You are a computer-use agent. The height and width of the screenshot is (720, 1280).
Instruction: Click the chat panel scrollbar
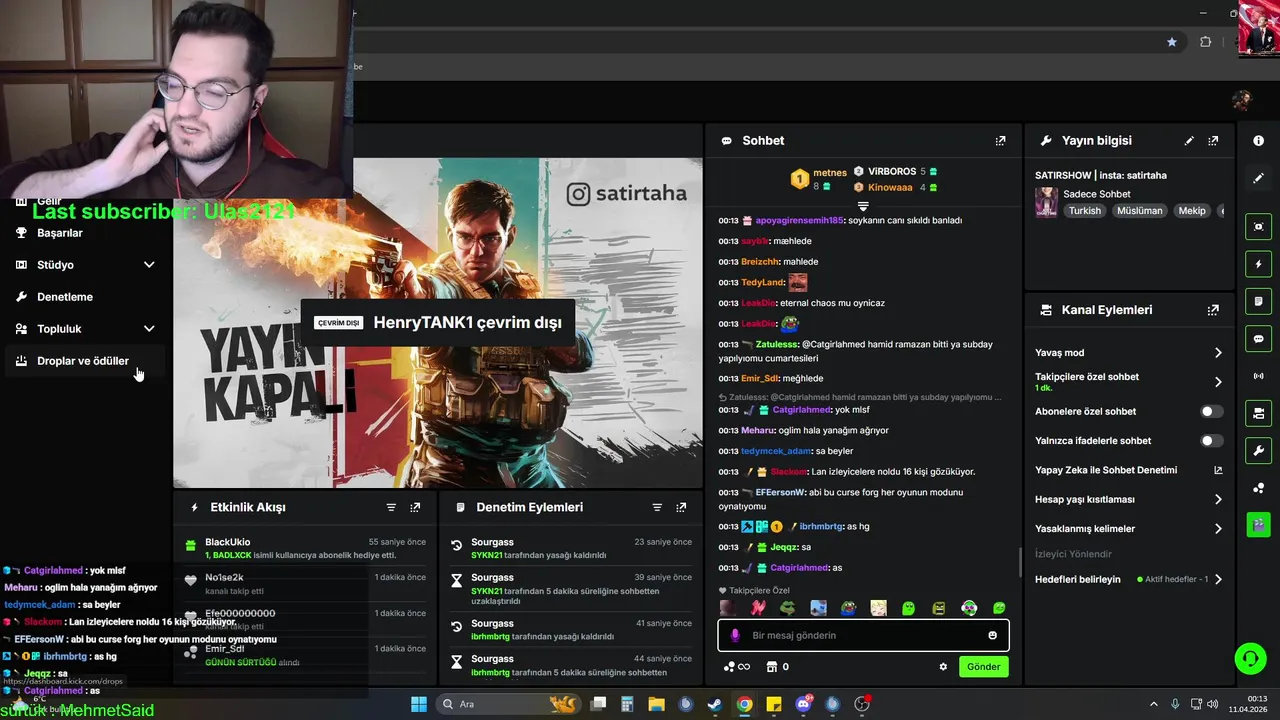[1019, 562]
